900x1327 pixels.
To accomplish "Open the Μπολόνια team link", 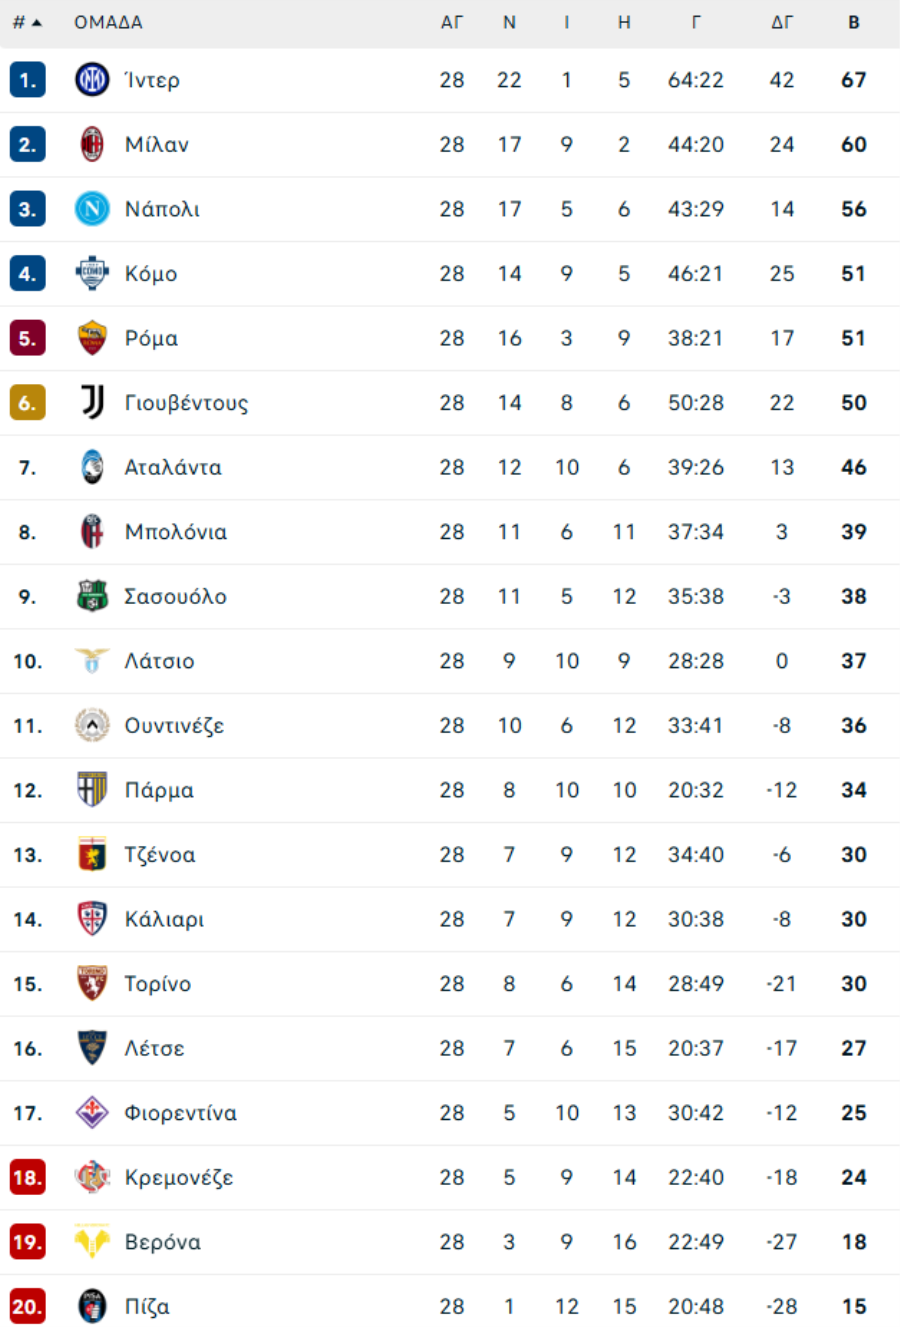I will point(176,532).
